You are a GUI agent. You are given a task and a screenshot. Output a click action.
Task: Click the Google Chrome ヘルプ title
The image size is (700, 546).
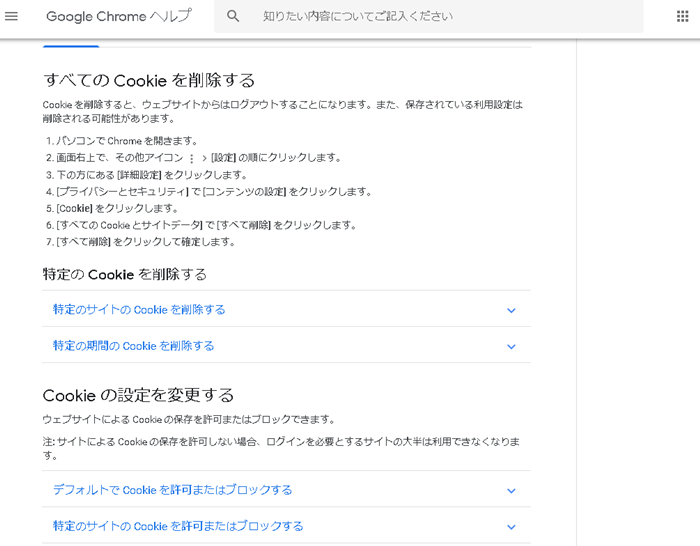tap(119, 17)
